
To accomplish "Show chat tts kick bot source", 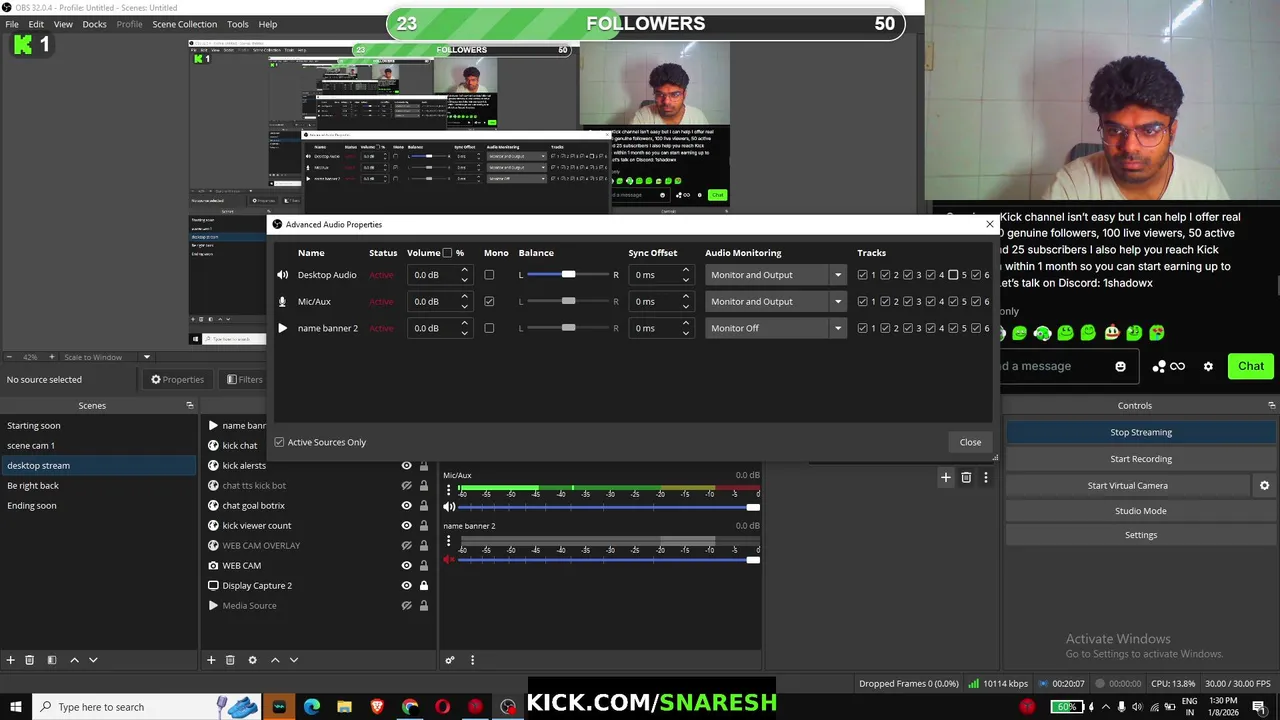I will [x=406, y=485].
